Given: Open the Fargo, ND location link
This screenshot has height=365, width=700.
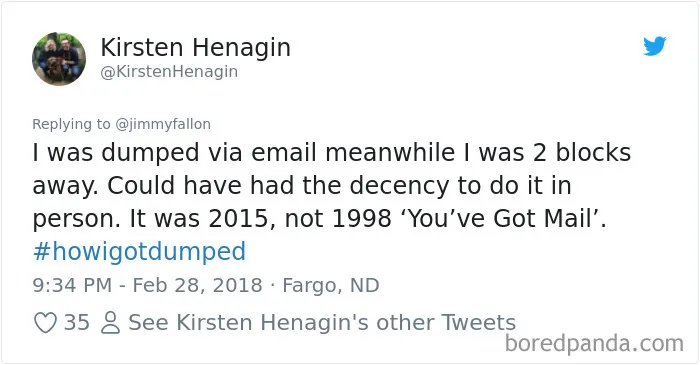Looking at the screenshot, I should [x=331, y=286].
